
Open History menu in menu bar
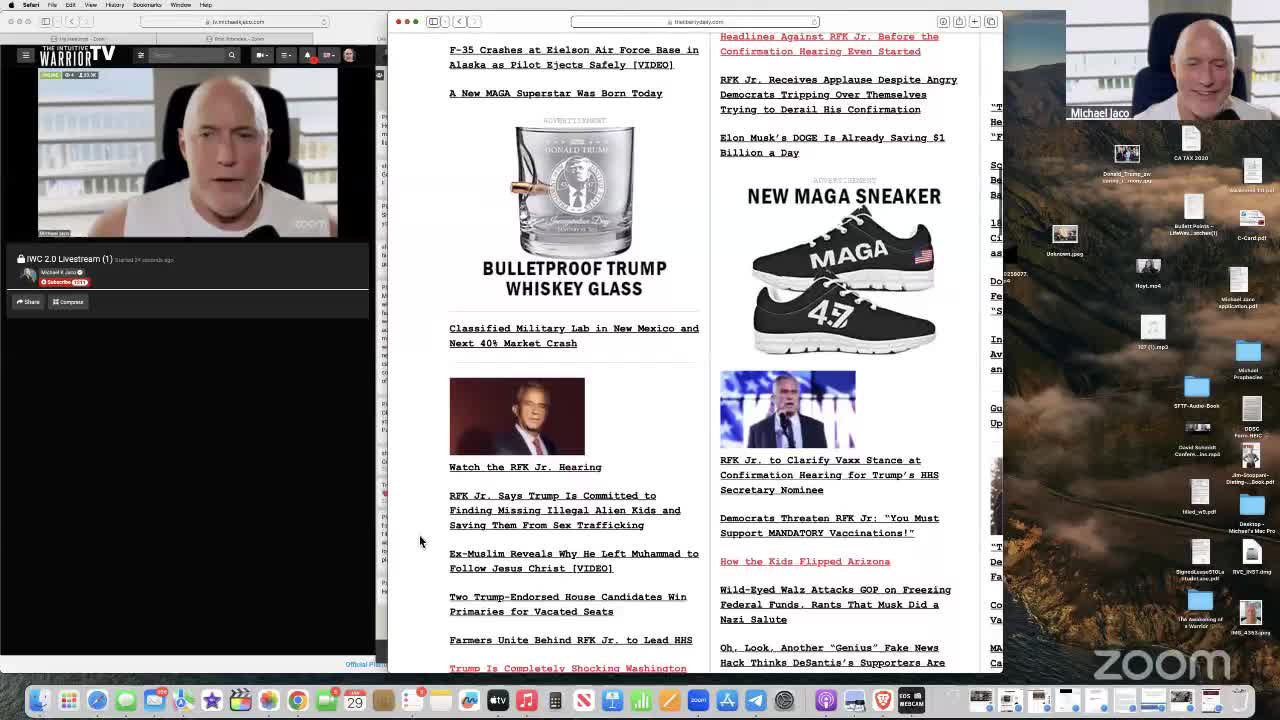tap(115, 5)
